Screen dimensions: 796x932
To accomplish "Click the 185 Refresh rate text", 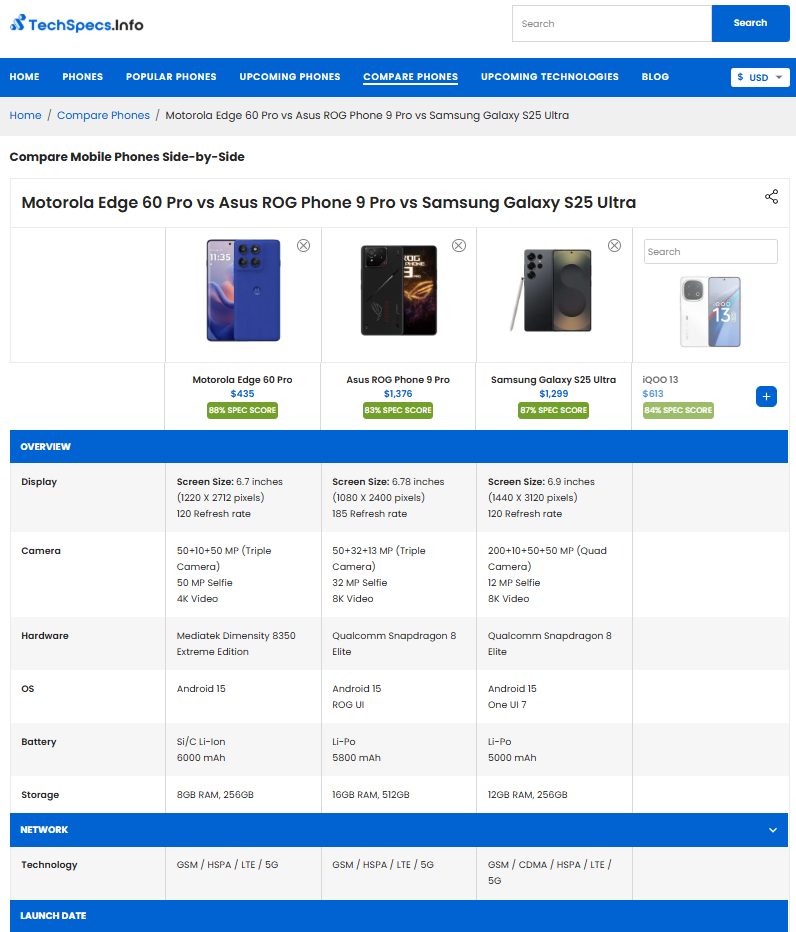I will coord(370,514).
